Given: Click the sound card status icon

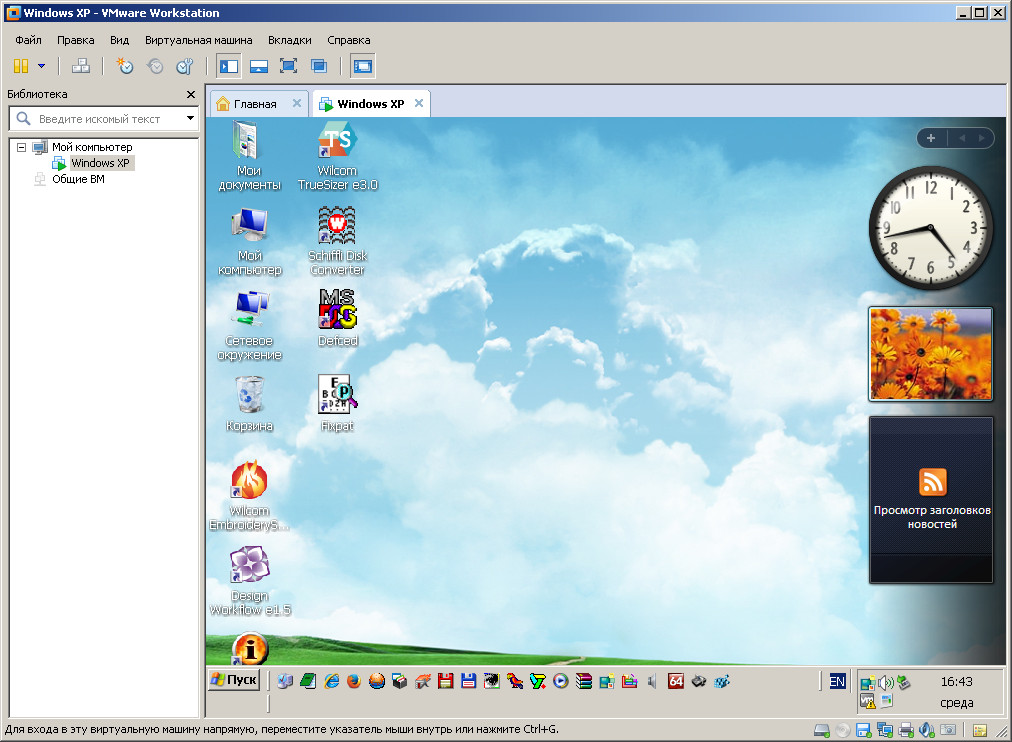Looking at the screenshot, I should point(927,730).
